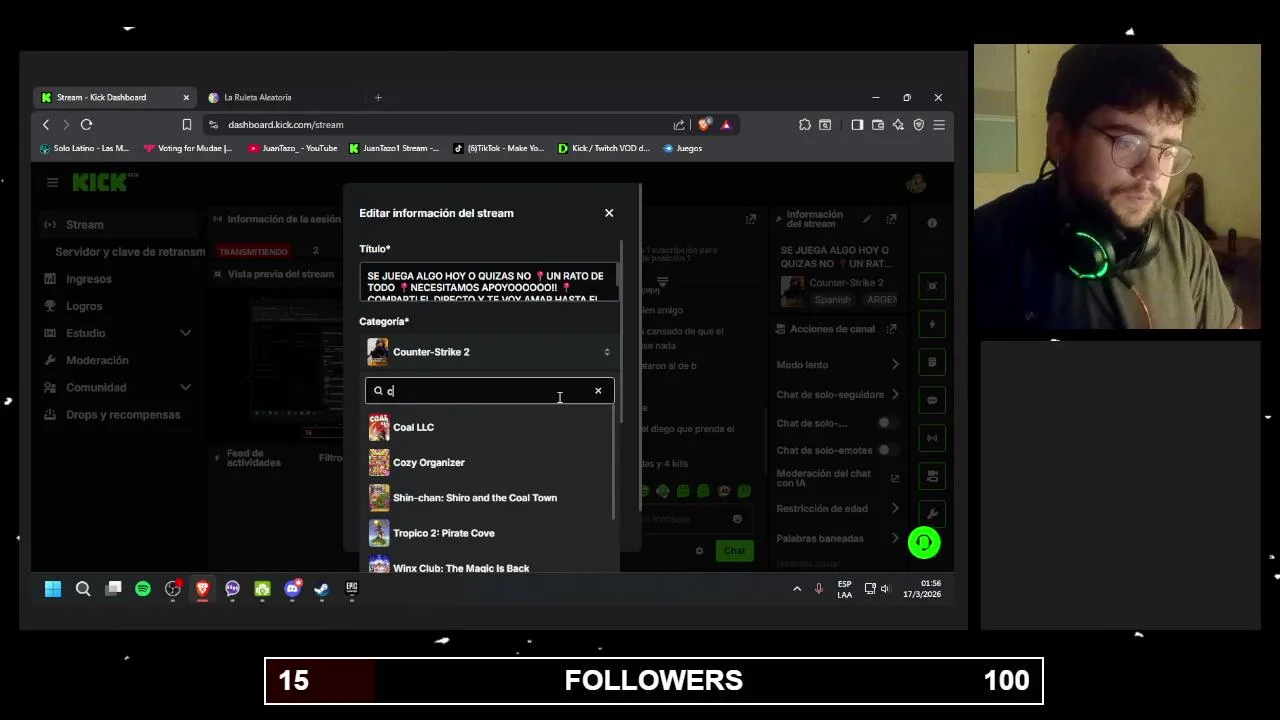
Task: Expand Palabras baneadas option
Action: 895,538
